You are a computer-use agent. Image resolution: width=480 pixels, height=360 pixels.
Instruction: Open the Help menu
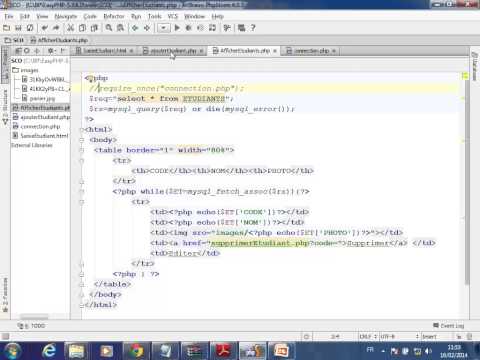coord(217,16)
